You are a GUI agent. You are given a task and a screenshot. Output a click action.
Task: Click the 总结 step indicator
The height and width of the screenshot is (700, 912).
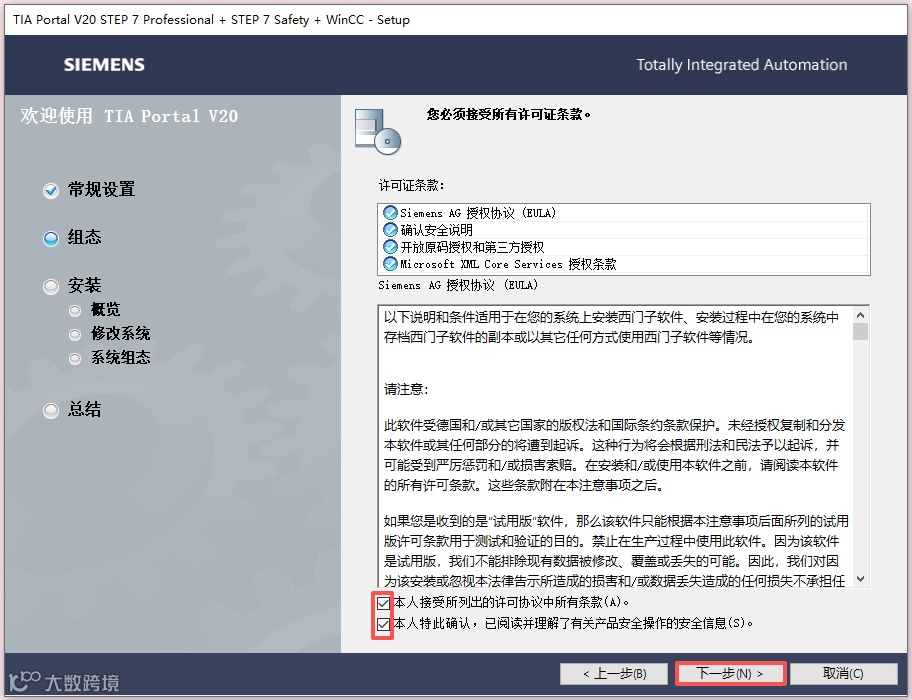tap(51, 410)
